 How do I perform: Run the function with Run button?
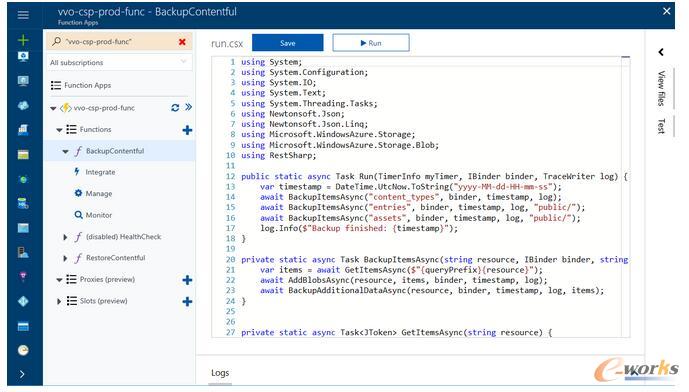click(x=371, y=43)
